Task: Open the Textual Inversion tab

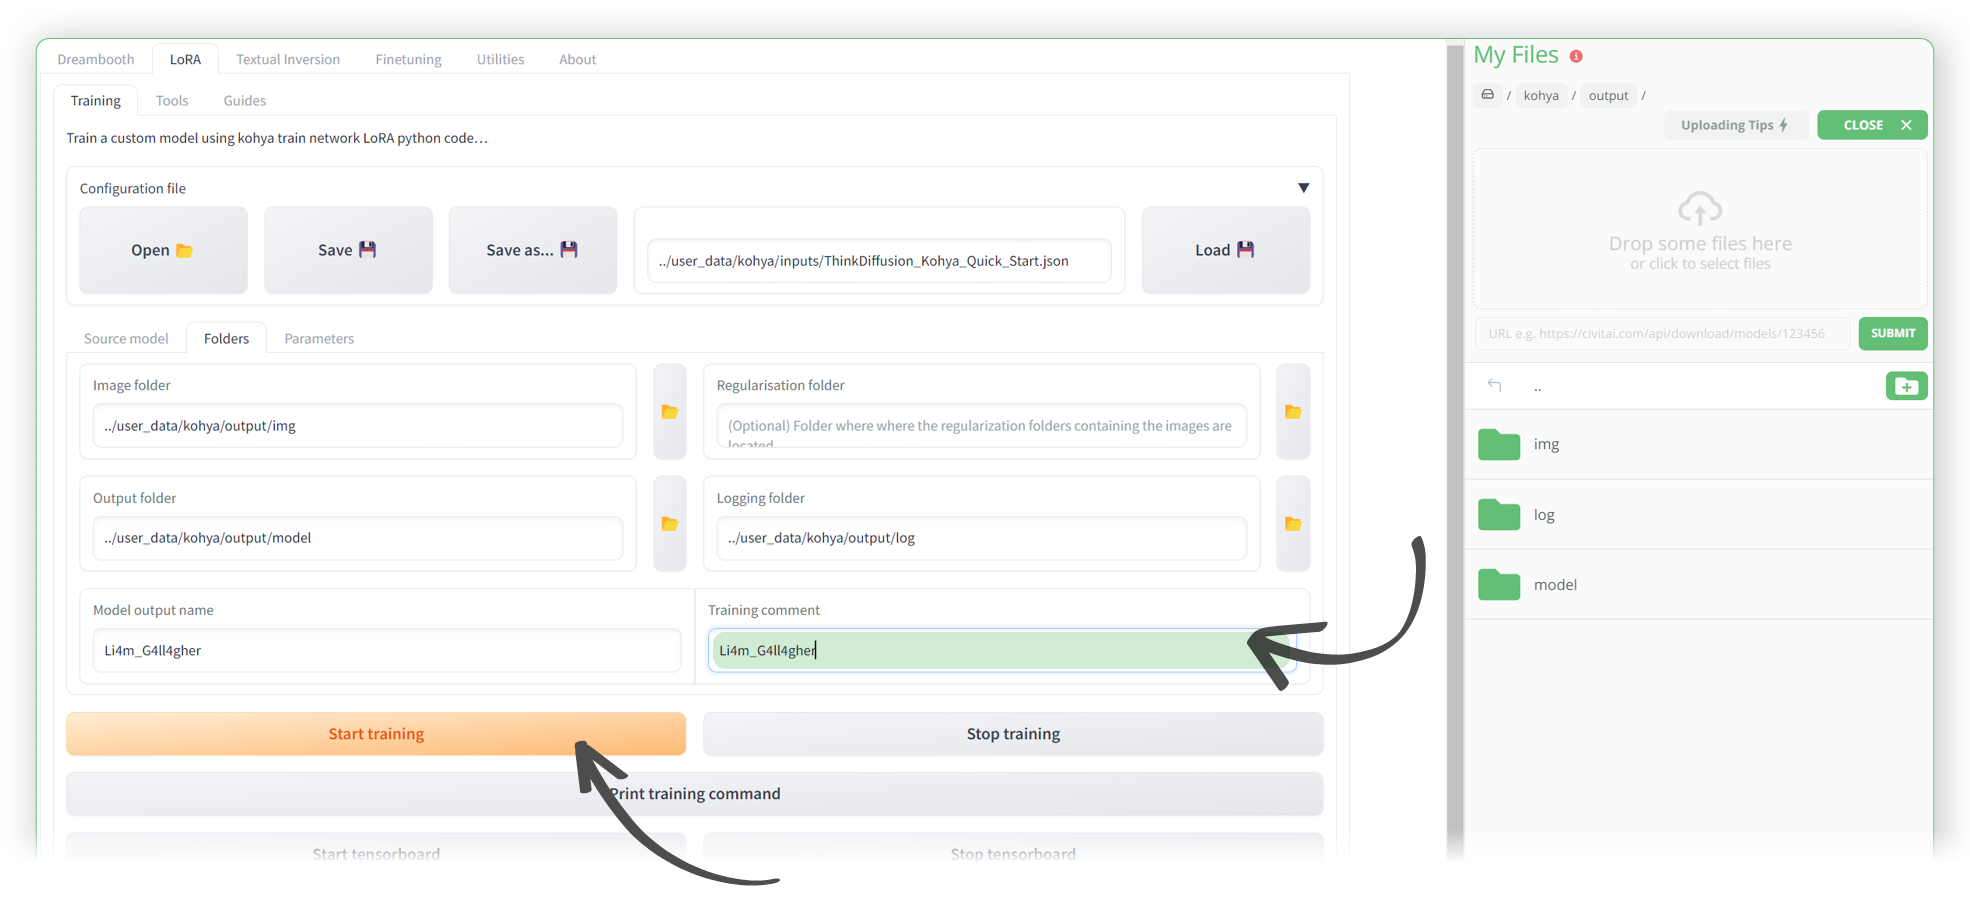Action: (x=288, y=59)
